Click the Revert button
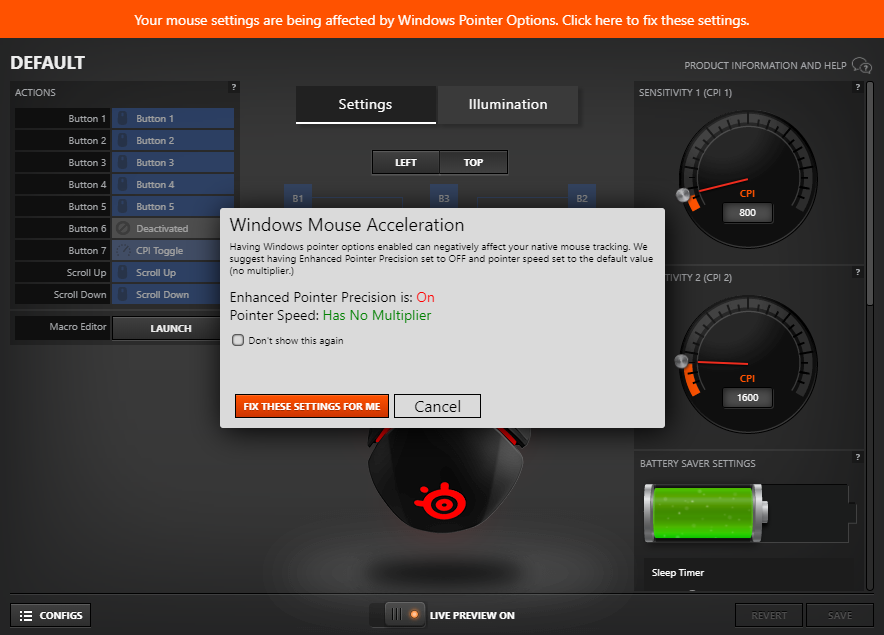The height and width of the screenshot is (635, 884). point(769,615)
